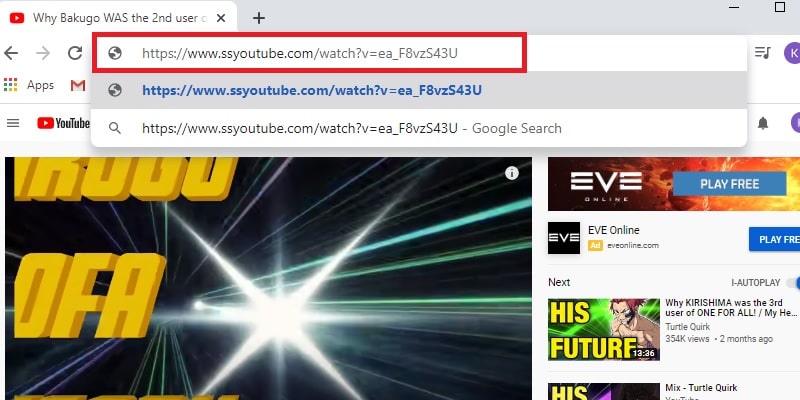The height and width of the screenshot is (400, 800).
Task: Open the Turtle Quirk channel name
Action: pos(687,327)
